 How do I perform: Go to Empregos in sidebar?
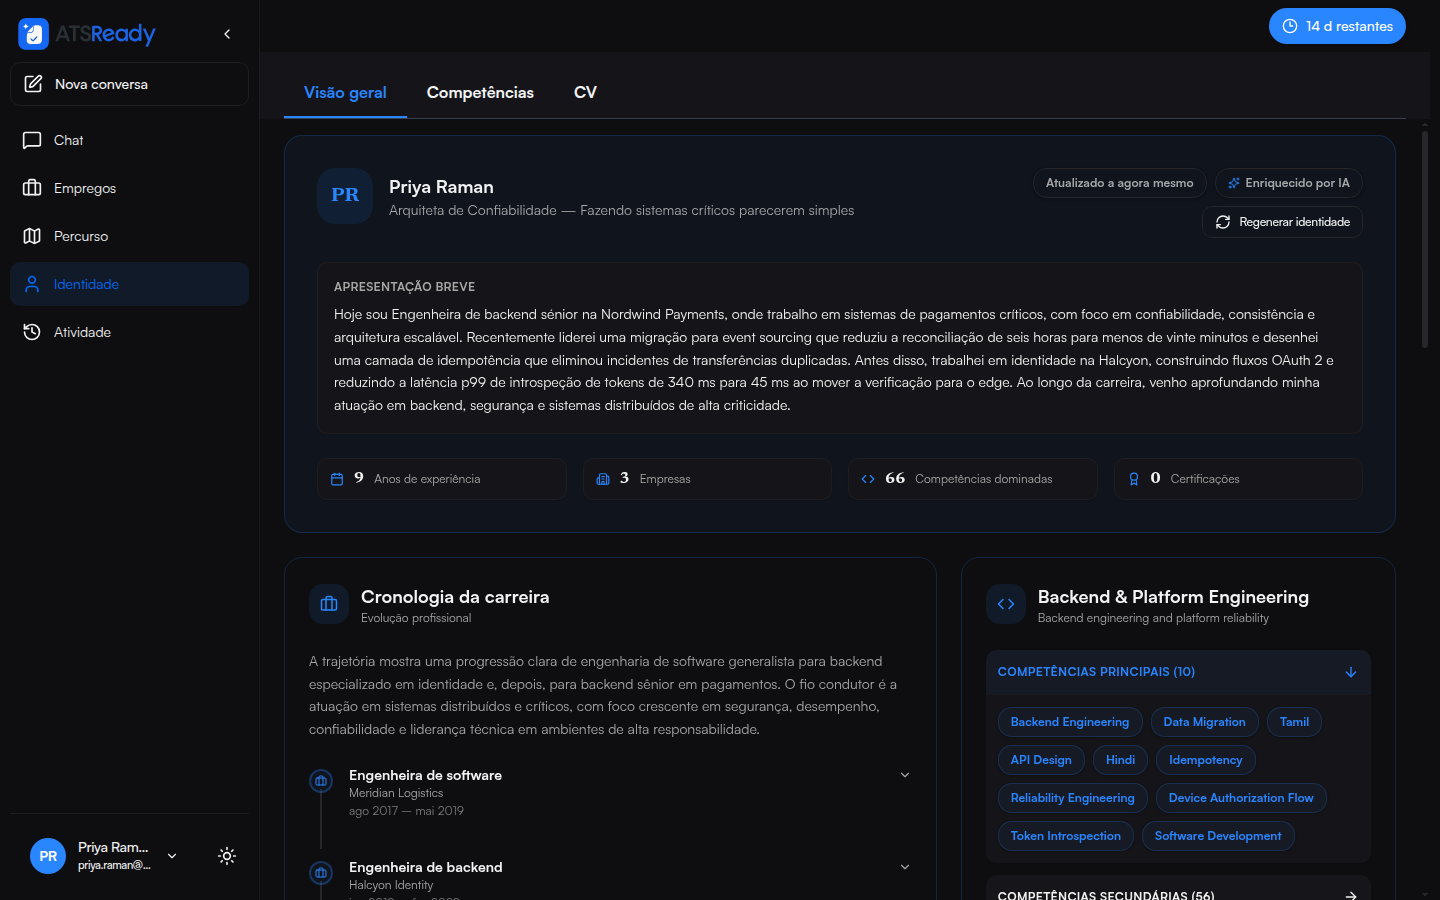[x=129, y=188]
